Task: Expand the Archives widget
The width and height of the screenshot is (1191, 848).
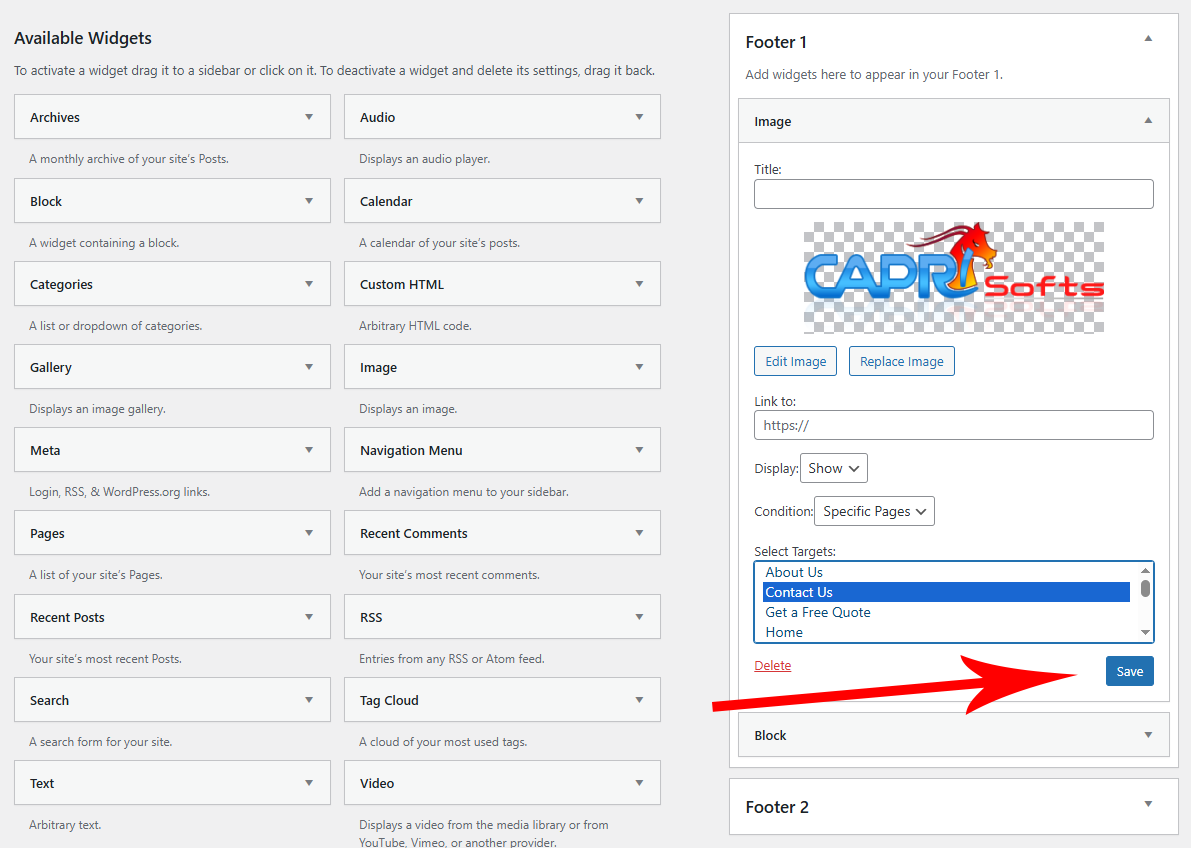Action: 309,117
